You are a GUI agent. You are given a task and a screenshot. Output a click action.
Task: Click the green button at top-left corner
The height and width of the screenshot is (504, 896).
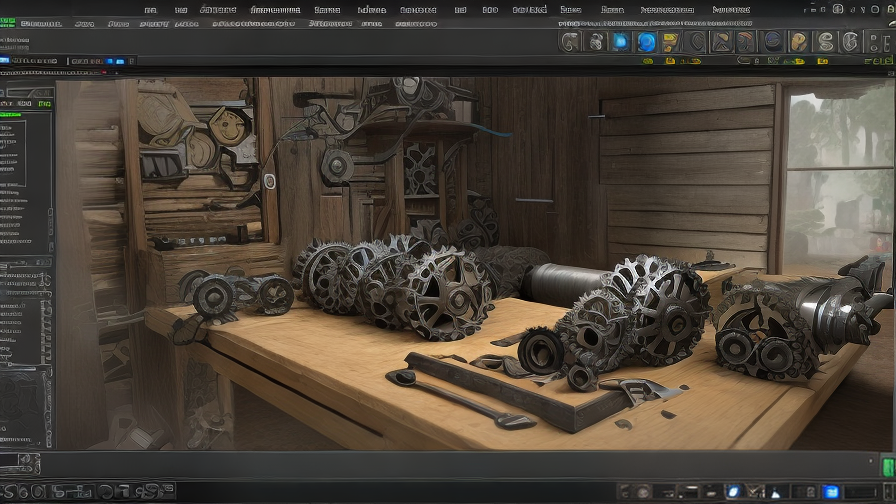[7, 23]
